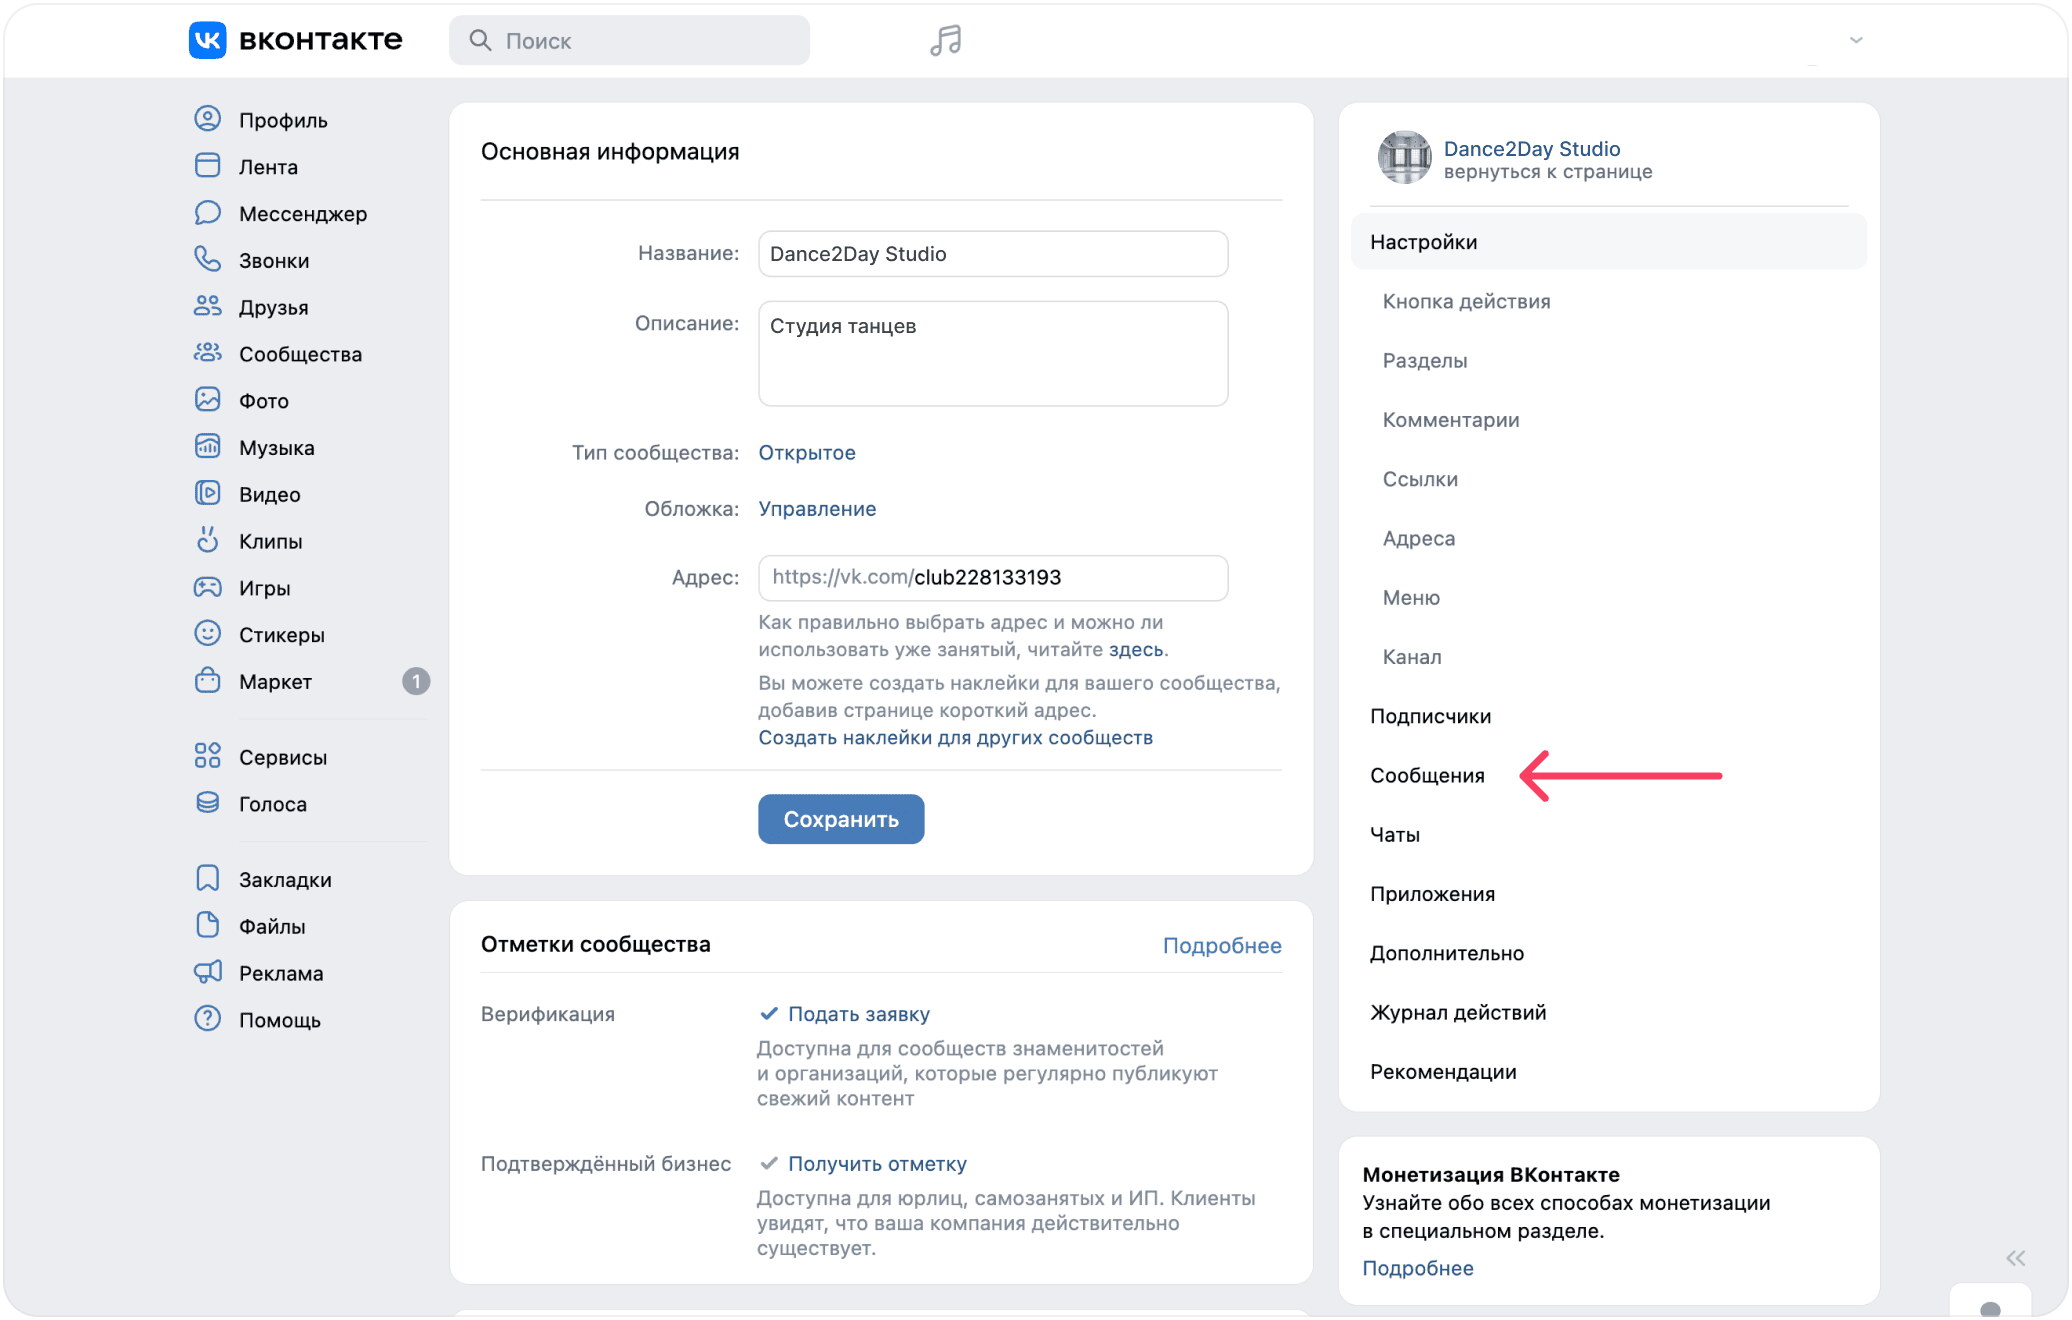
Task: Click the Games controller icon
Action: [x=207, y=587]
